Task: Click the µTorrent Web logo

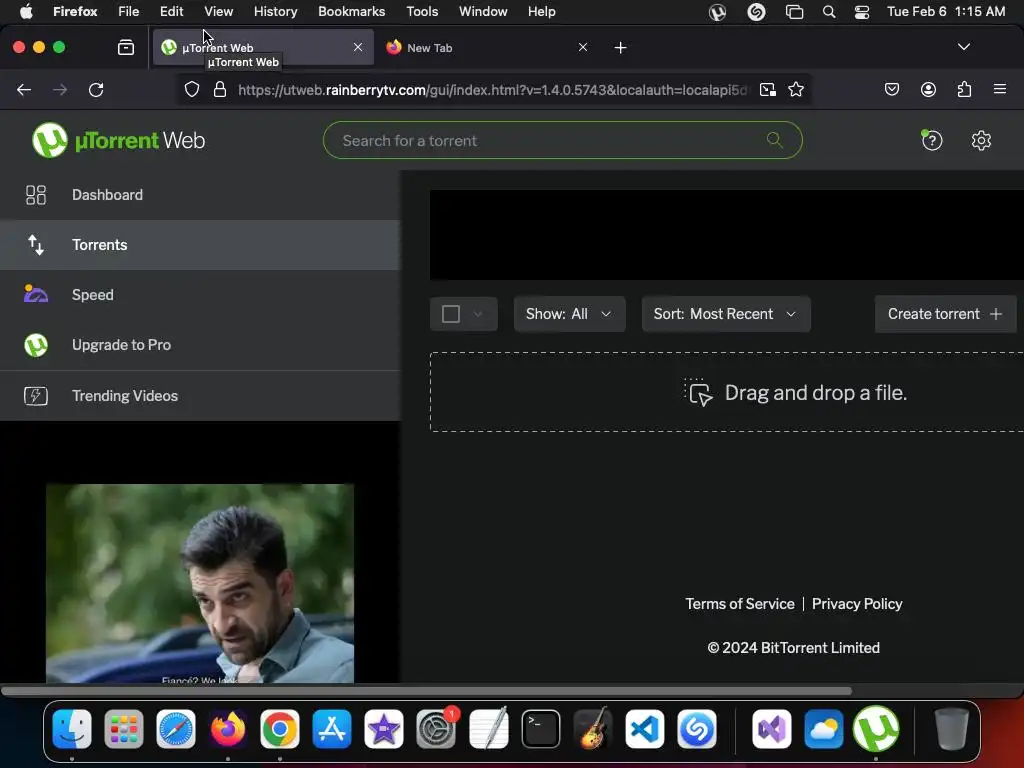Action: [x=118, y=140]
